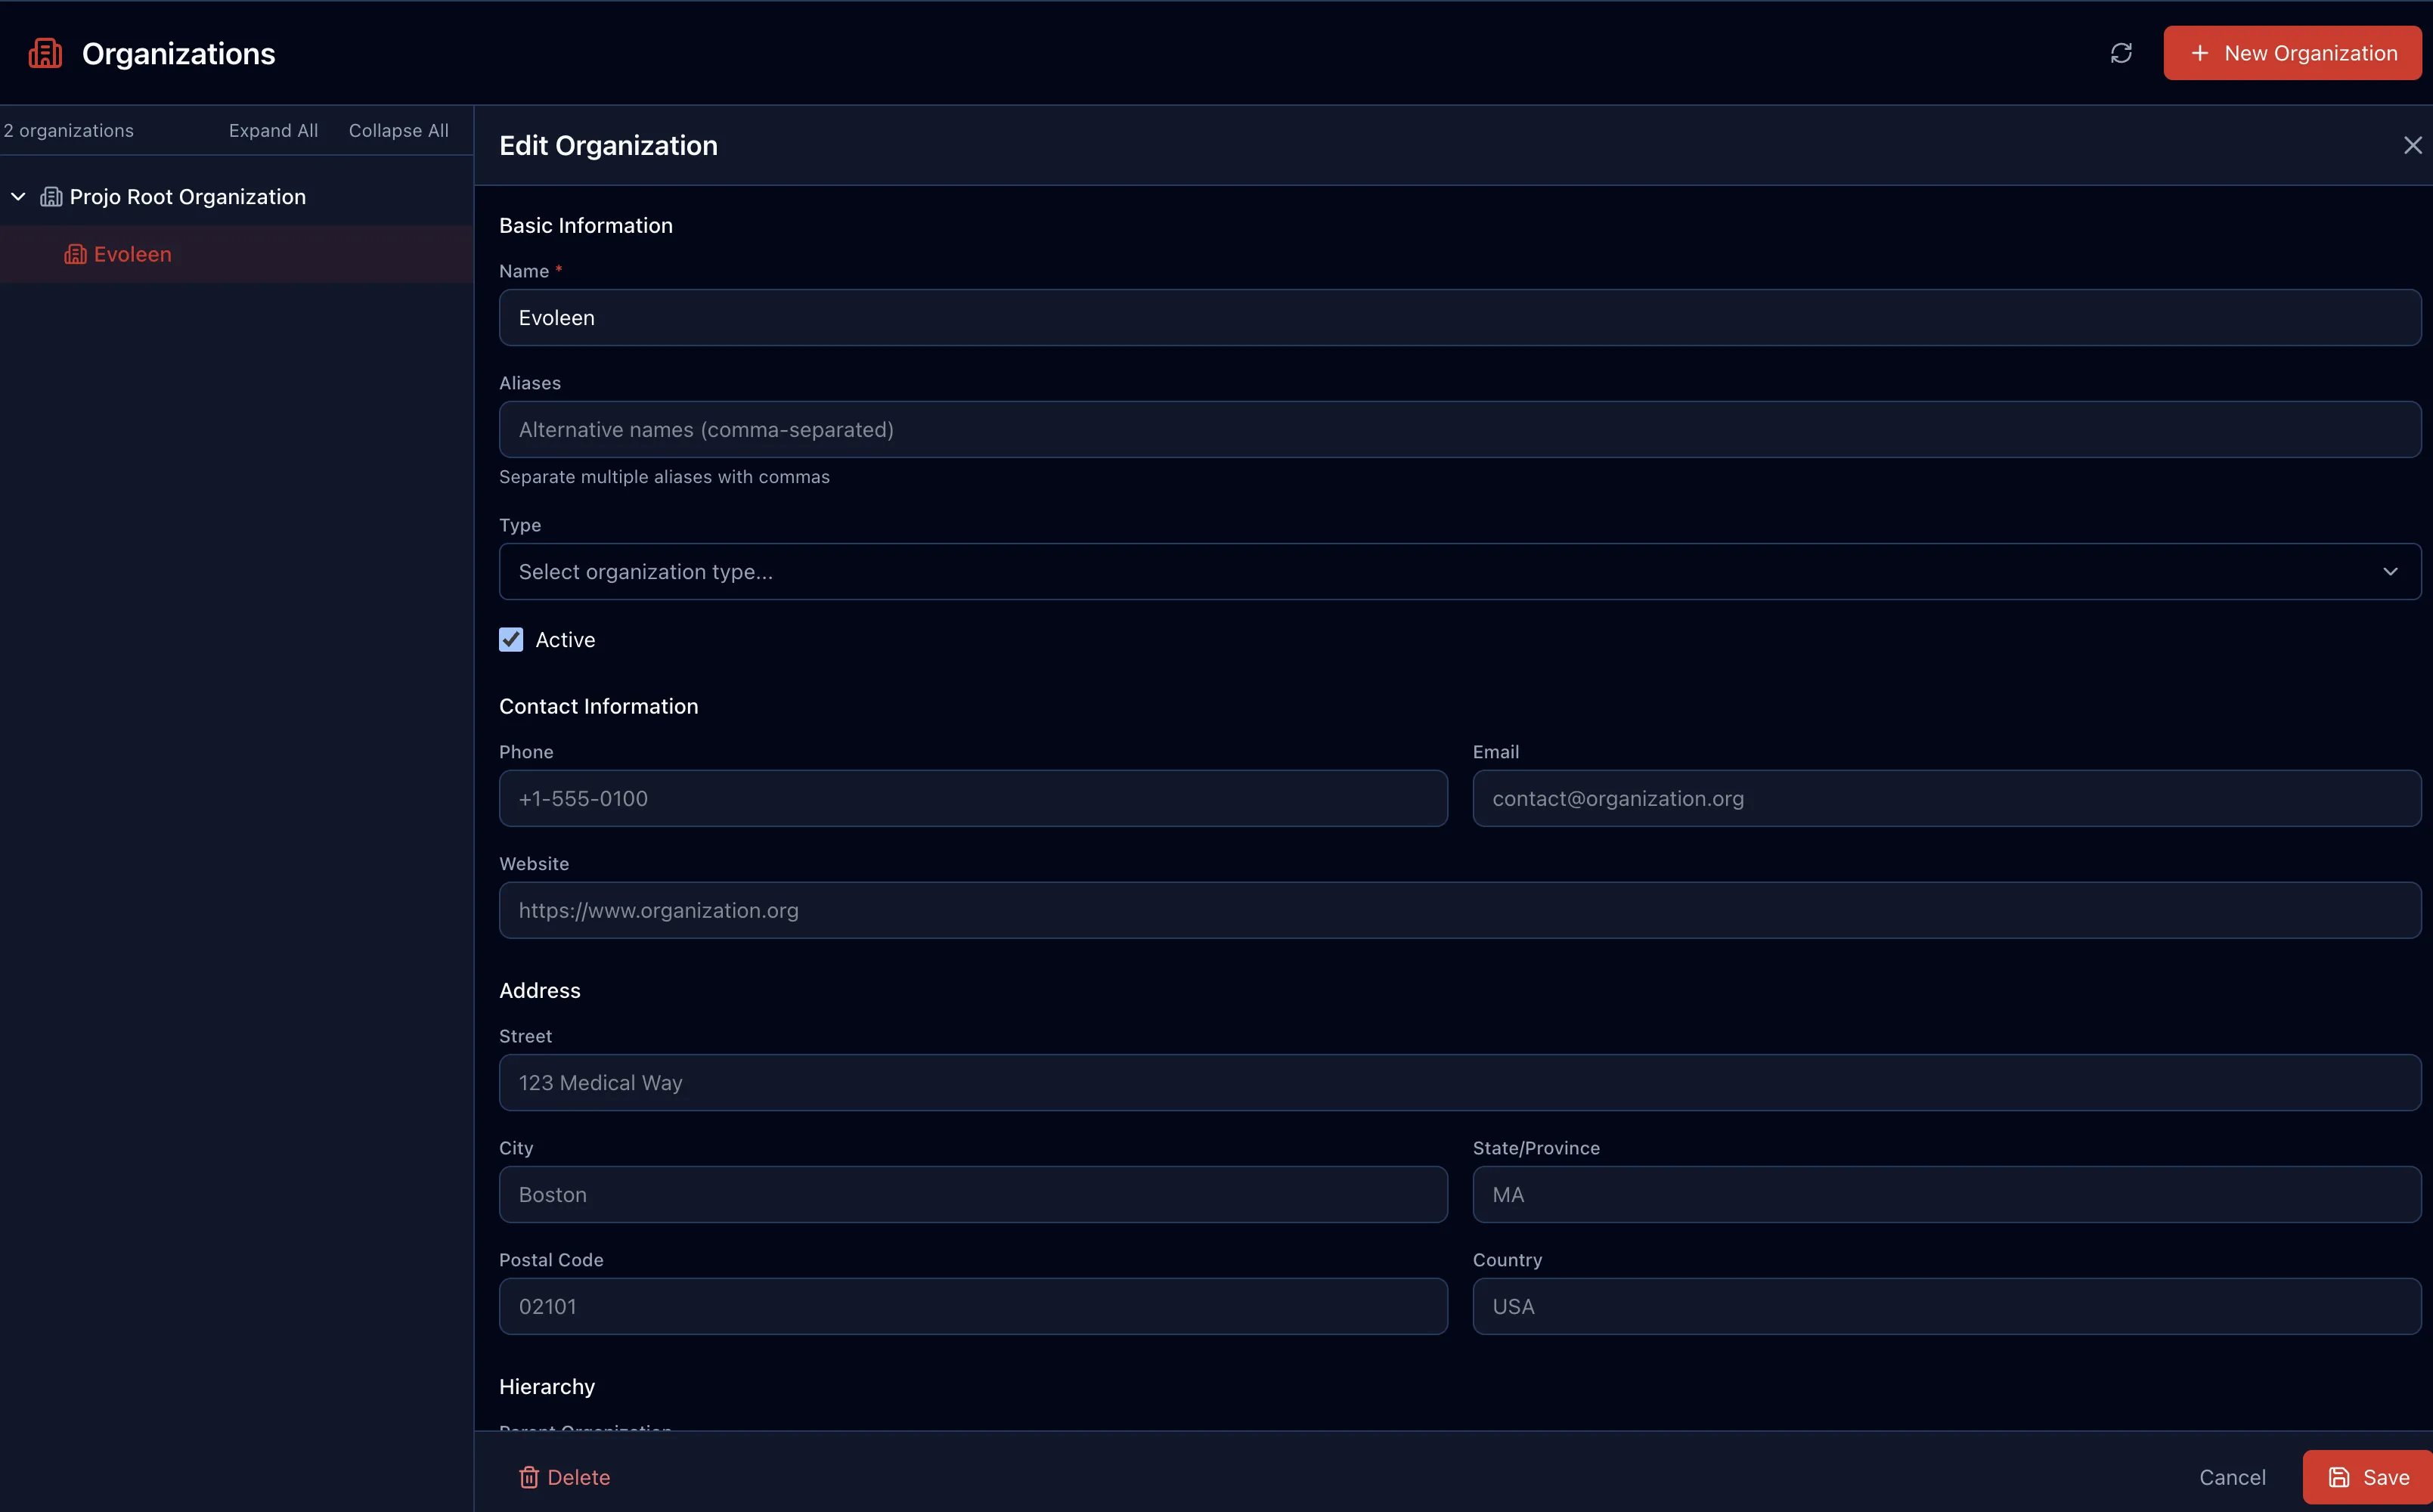The height and width of the screenshot is (1512, 2433).
Task: Click the chevron arrow on the Type selector
Action: [2391, 571]
